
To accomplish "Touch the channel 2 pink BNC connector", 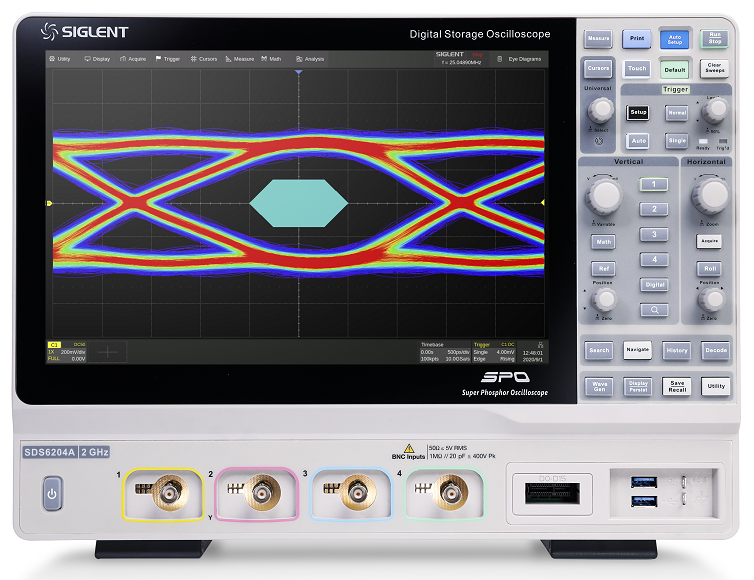I will [262, 492].
